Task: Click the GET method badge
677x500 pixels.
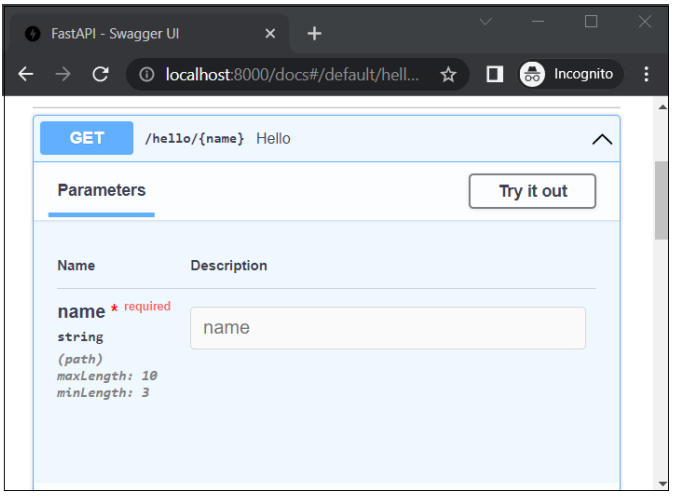Action: [x=86, y=138]
